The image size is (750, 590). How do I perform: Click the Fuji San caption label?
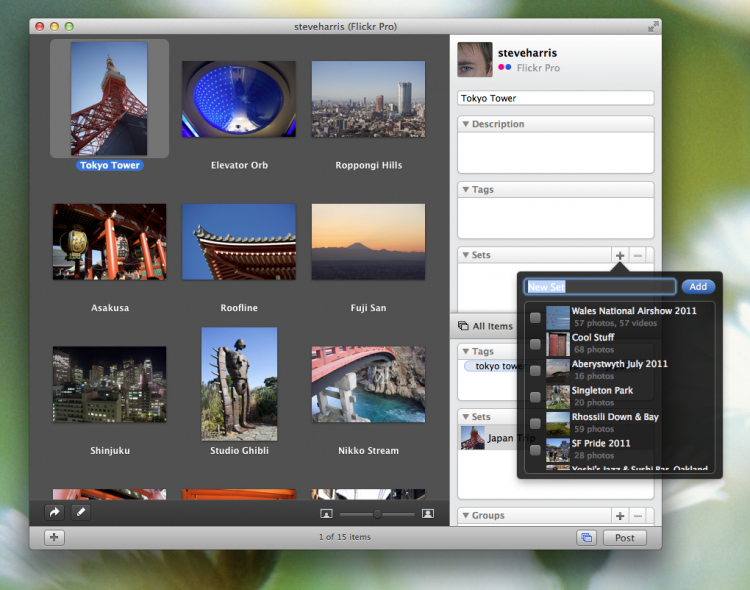[368, 308]
